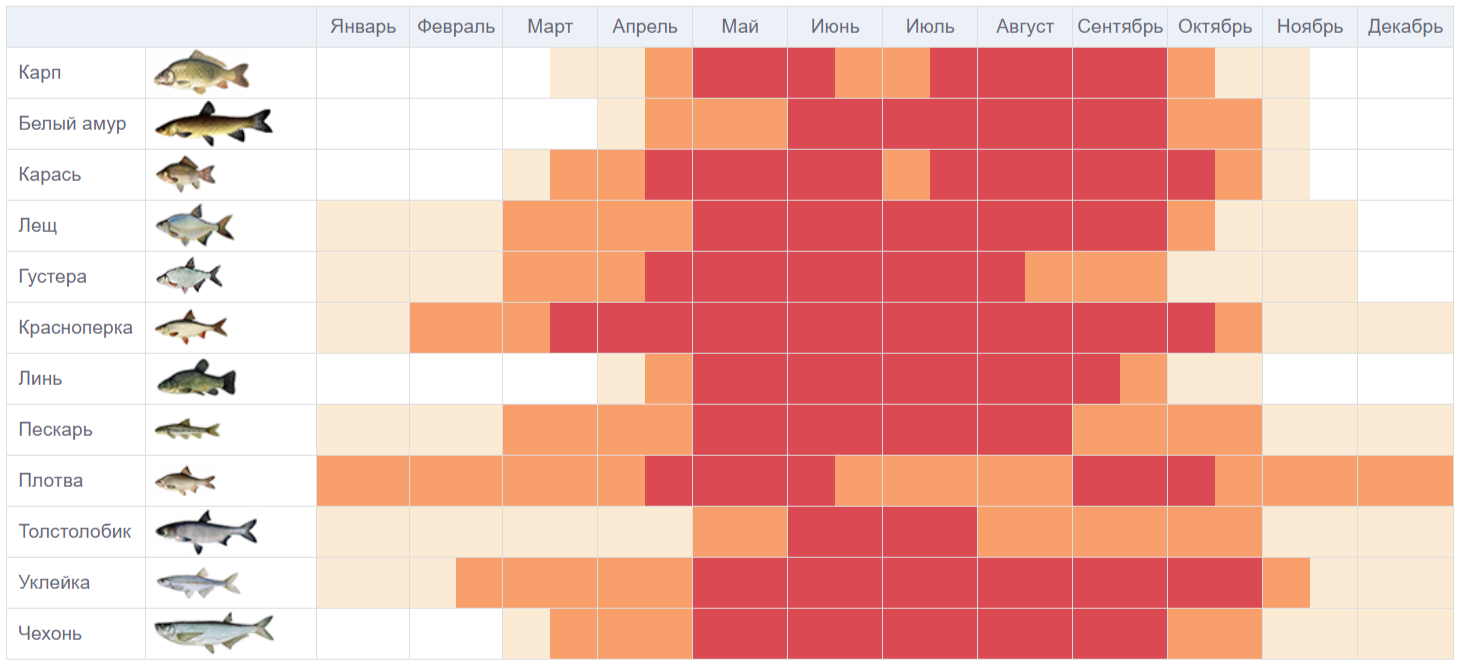Click Плотва's orange January cell
The width and height of the screenshot is (1458, 665).
coord(363,481)
